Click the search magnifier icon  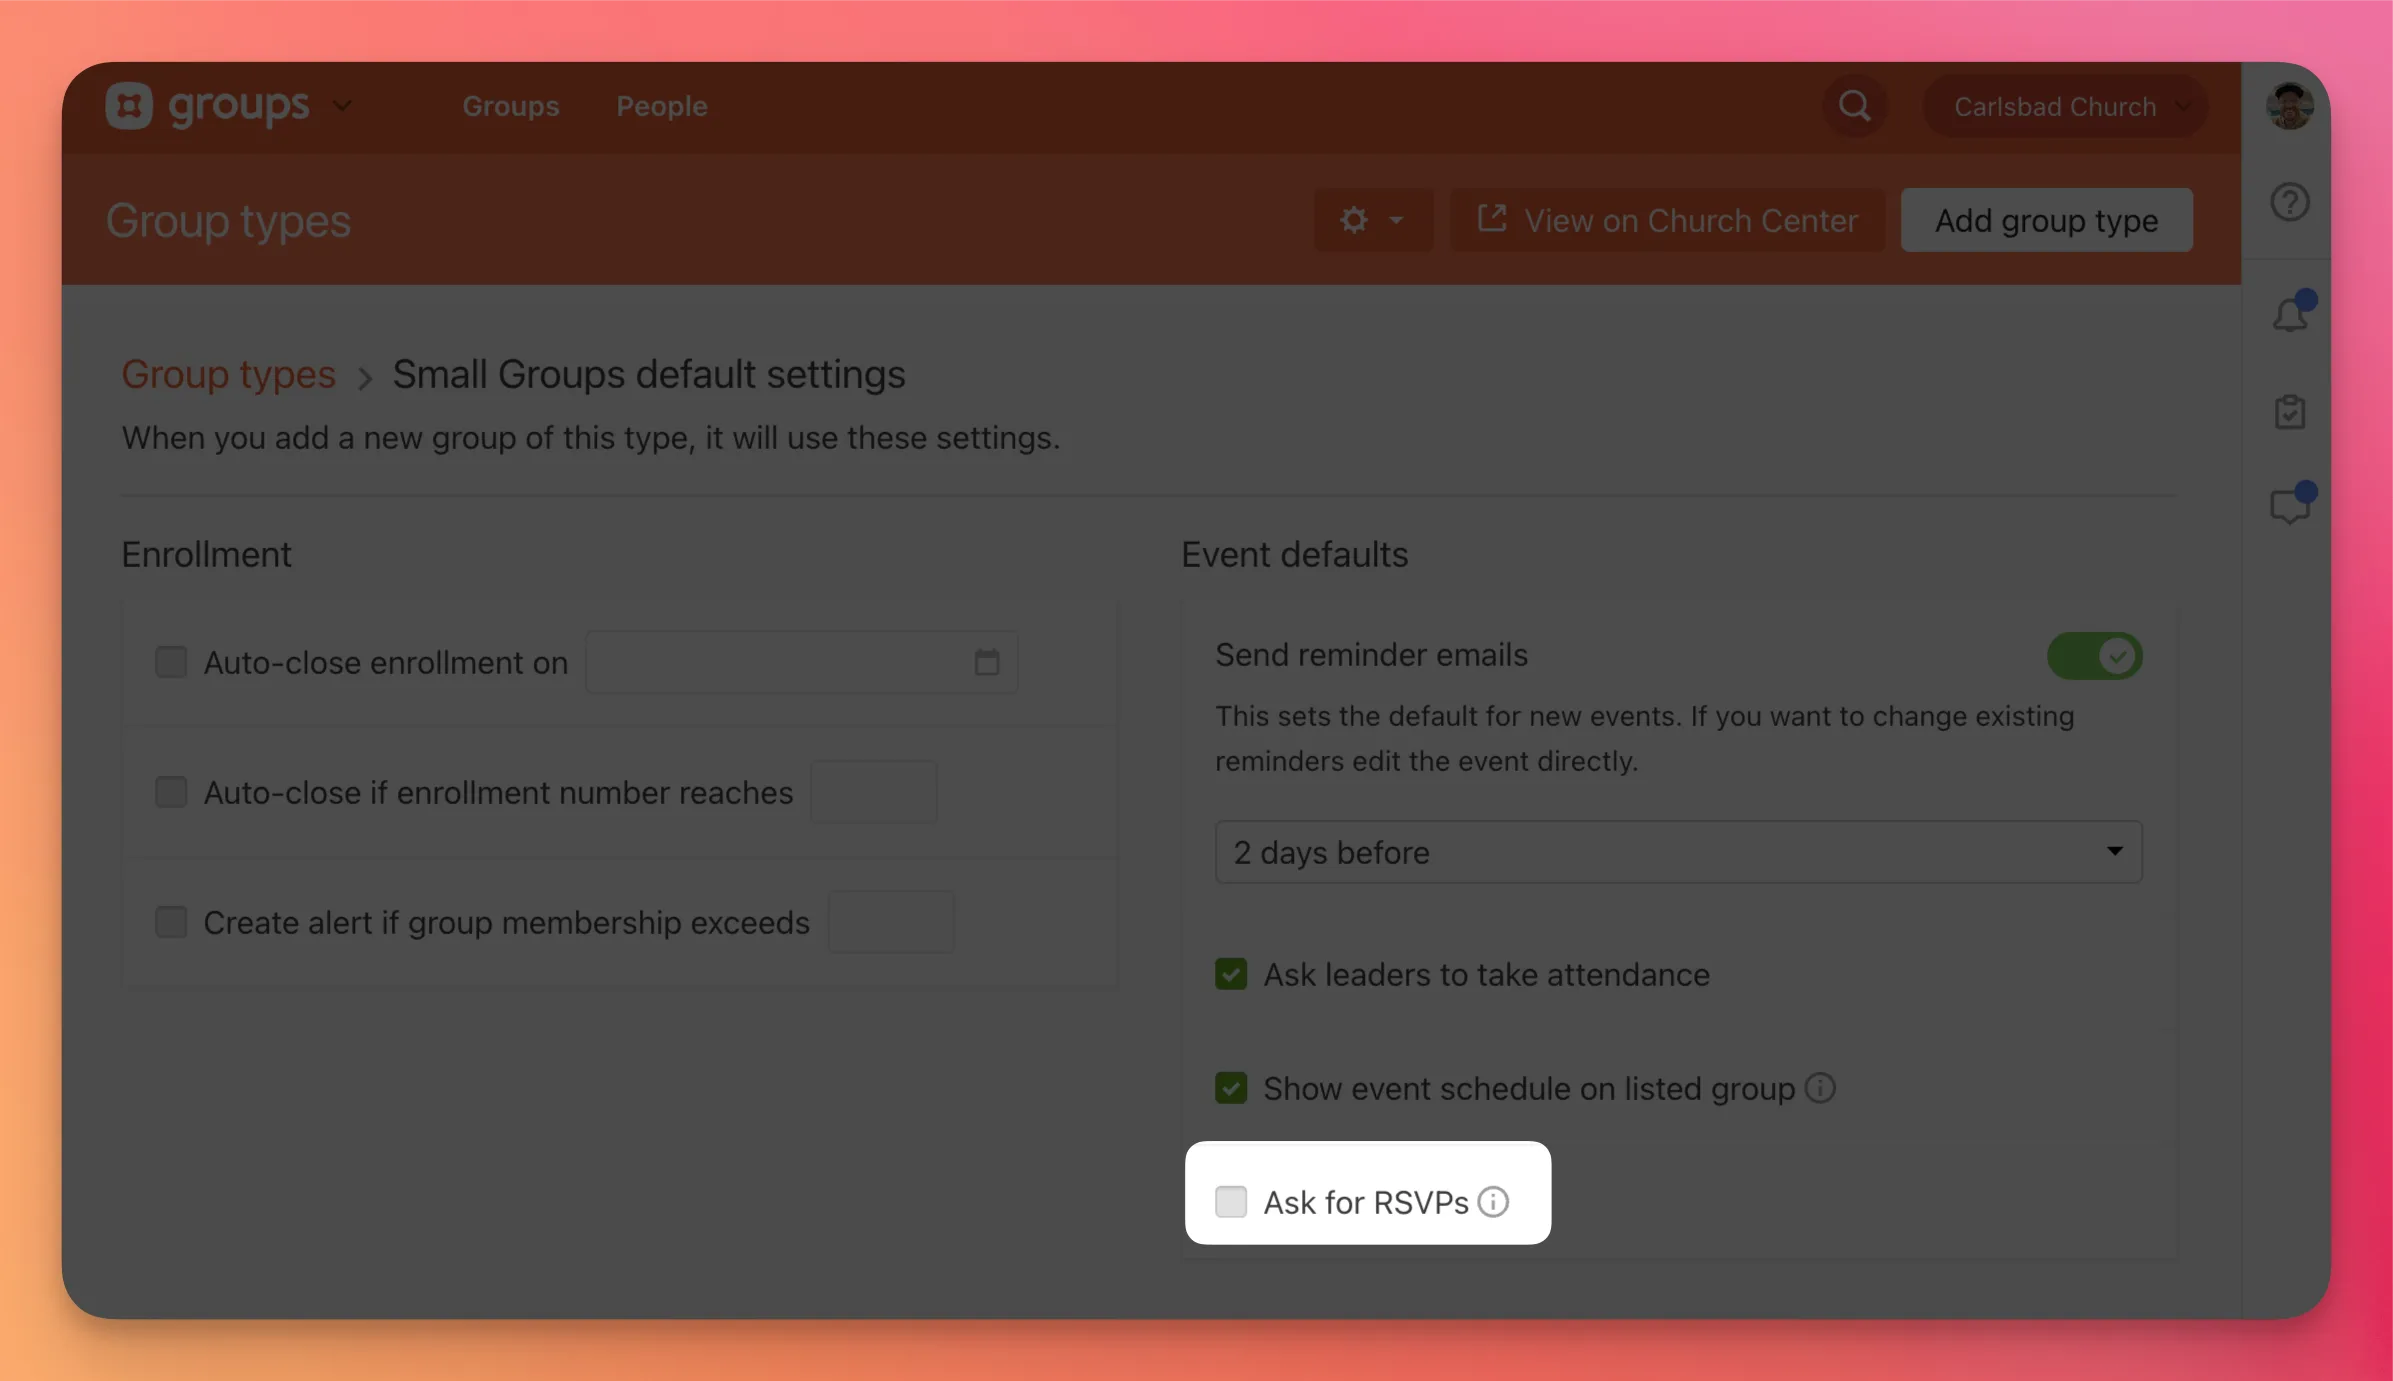pos(1854,106)
